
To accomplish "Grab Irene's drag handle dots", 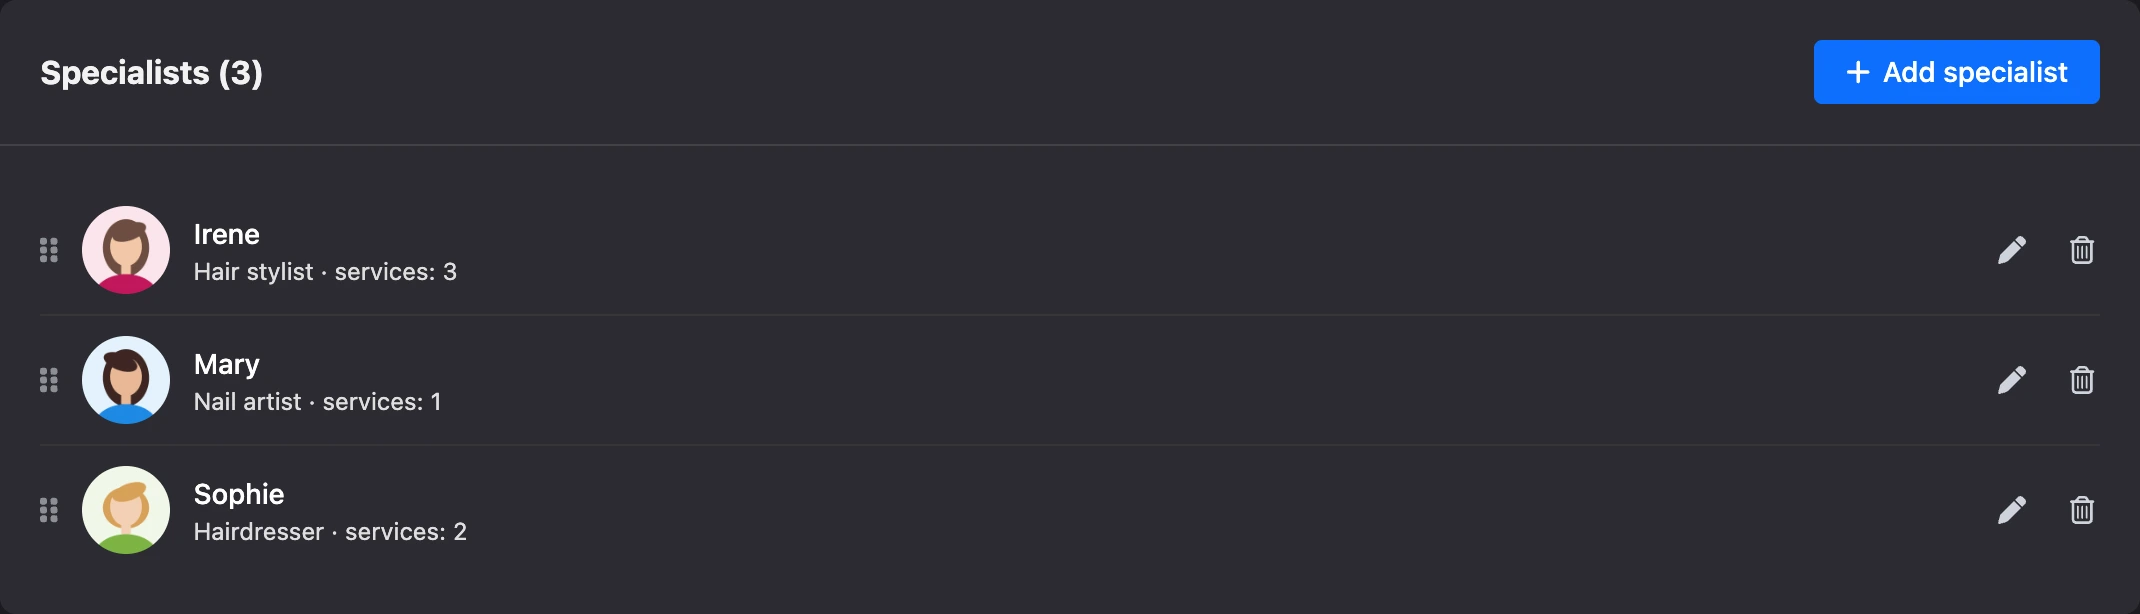I will 49,250.
